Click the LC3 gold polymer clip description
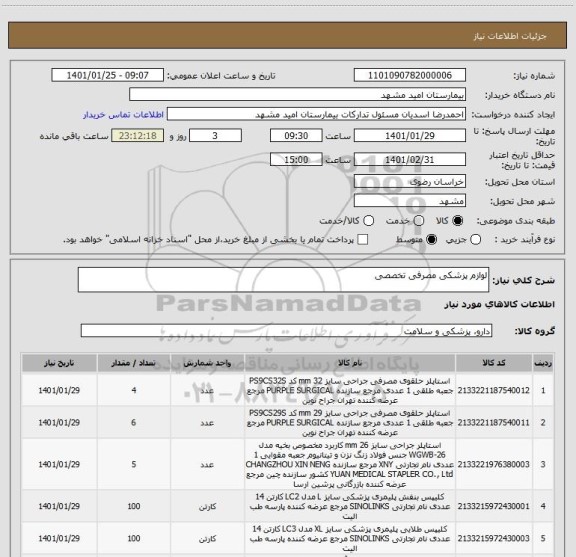The image size is (576, 557). pyautogui.click(x=350, y=538)
